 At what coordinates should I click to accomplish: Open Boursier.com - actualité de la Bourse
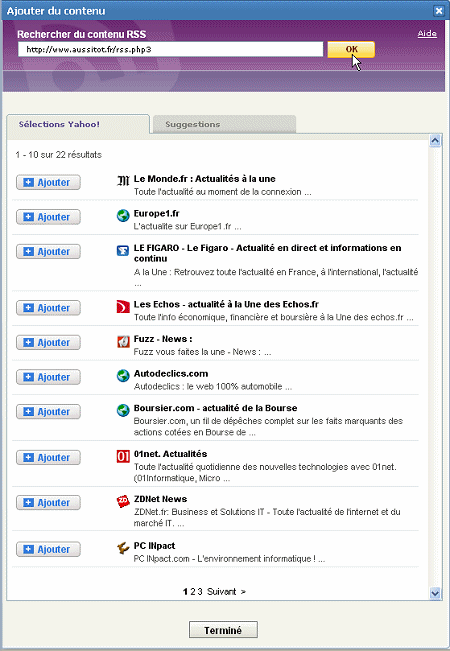215,408
